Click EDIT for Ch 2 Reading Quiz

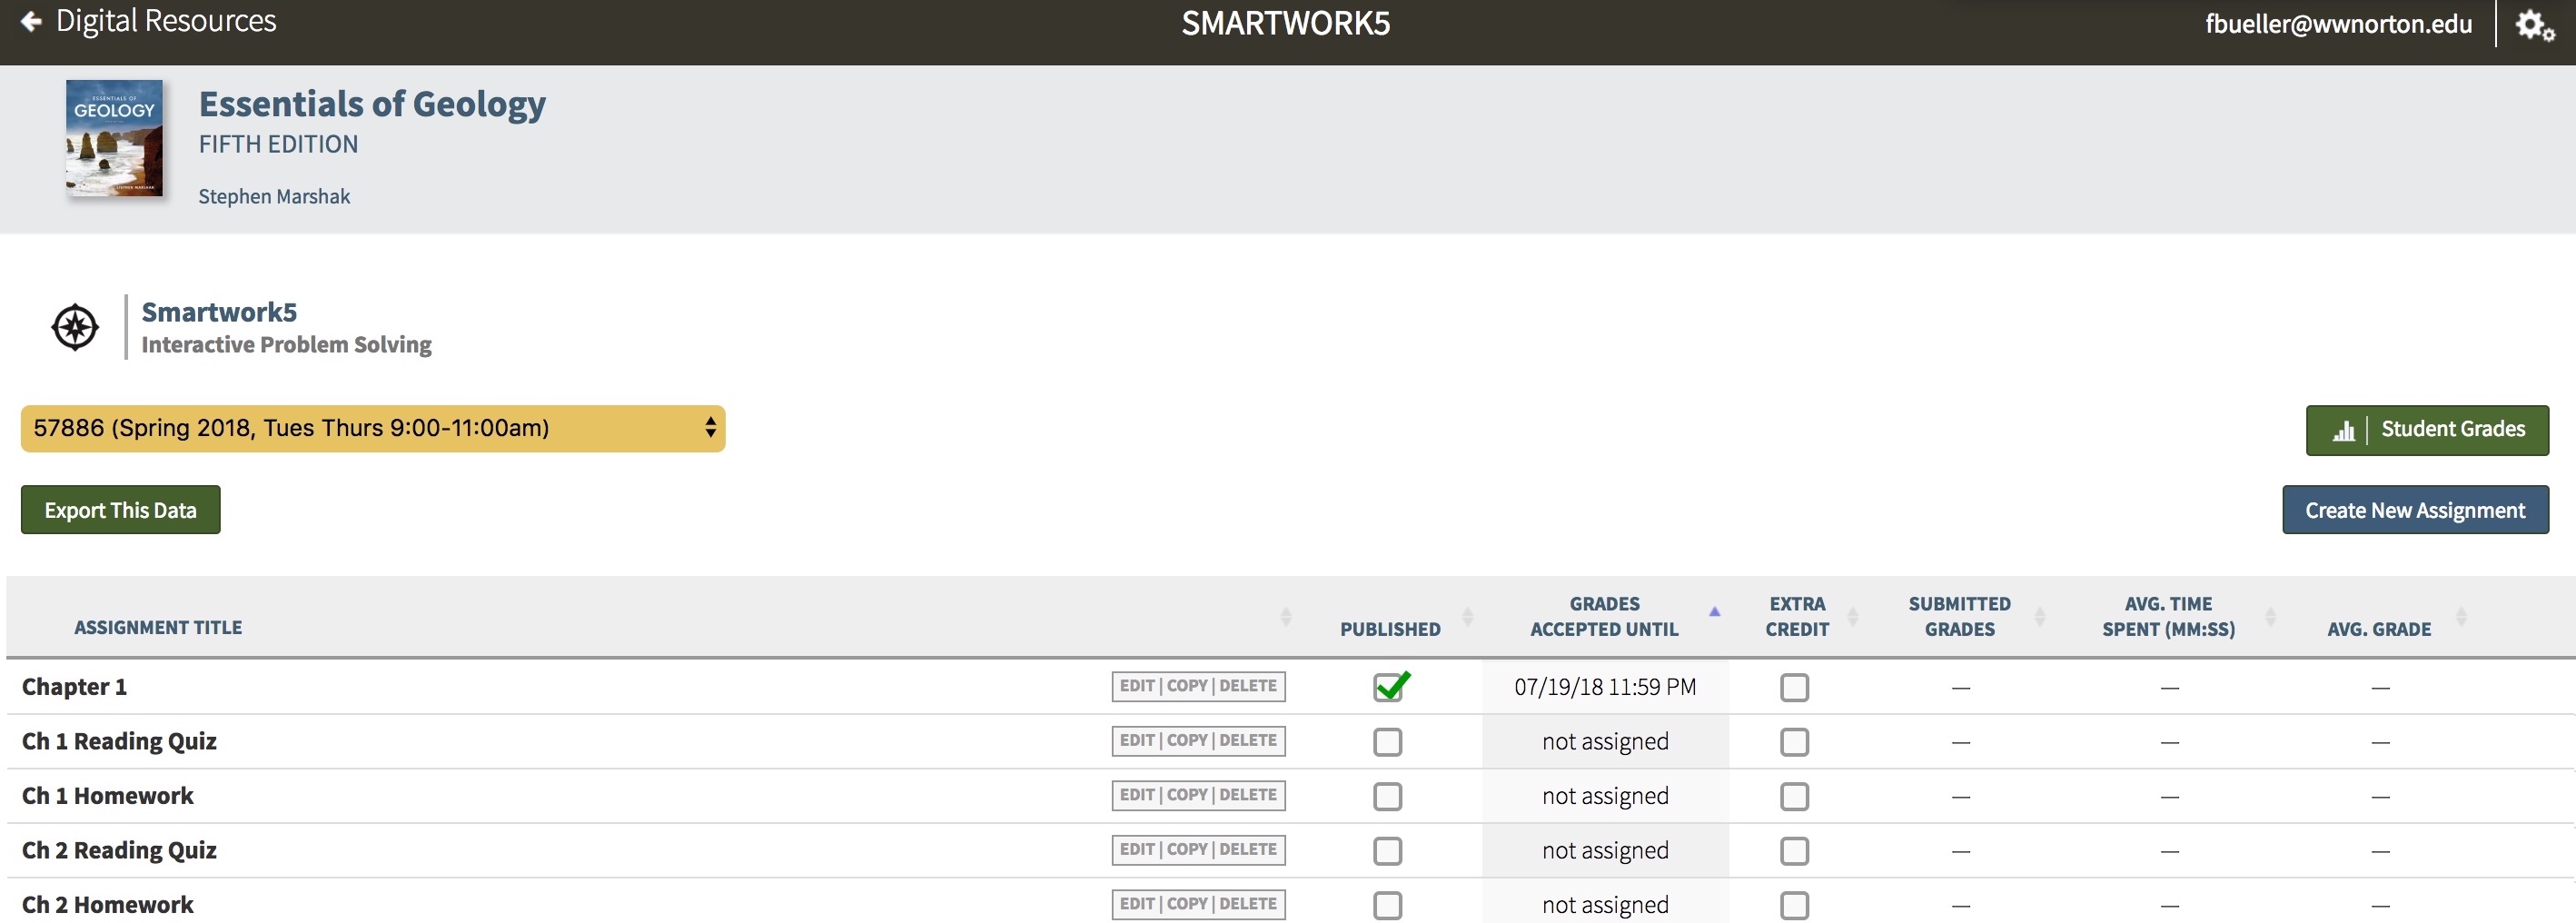click(x=1137, y=850)
